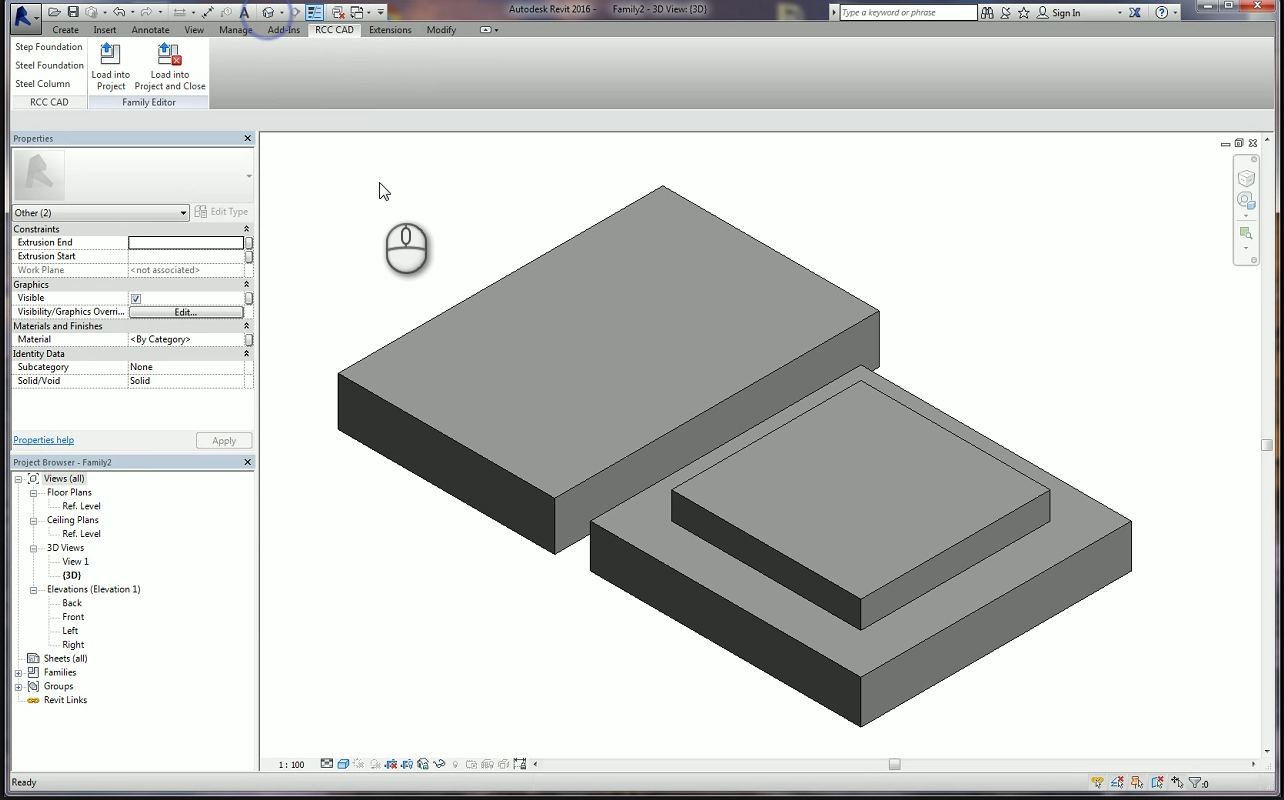1284x800 pixels.
Task: Undo the last action
Action: click(x=119, y=12)
